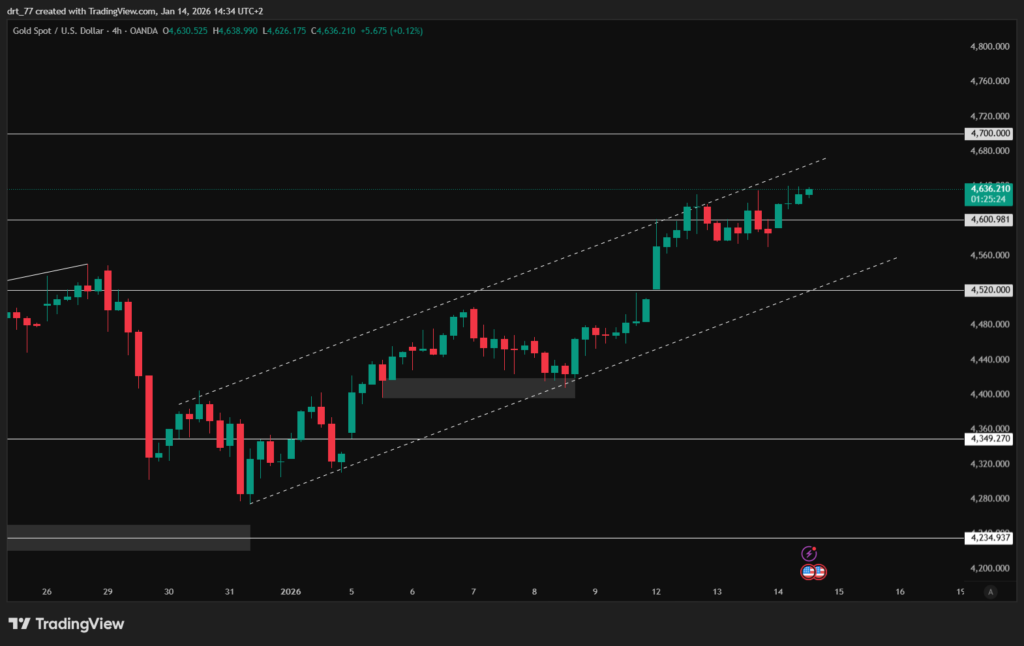Viewport: 1024px width, 646px height.
Task: Select the 4,700.000 price label
Action: (989, 133)
